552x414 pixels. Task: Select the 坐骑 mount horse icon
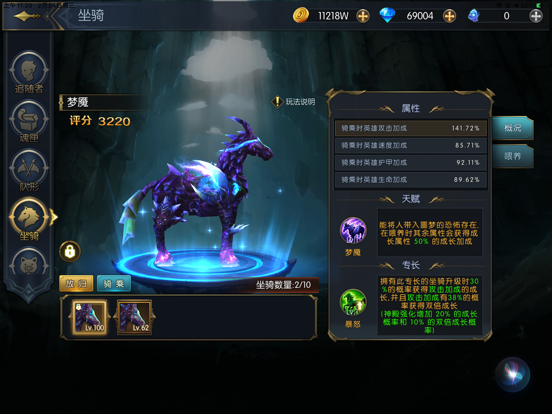tap(29, 219)
